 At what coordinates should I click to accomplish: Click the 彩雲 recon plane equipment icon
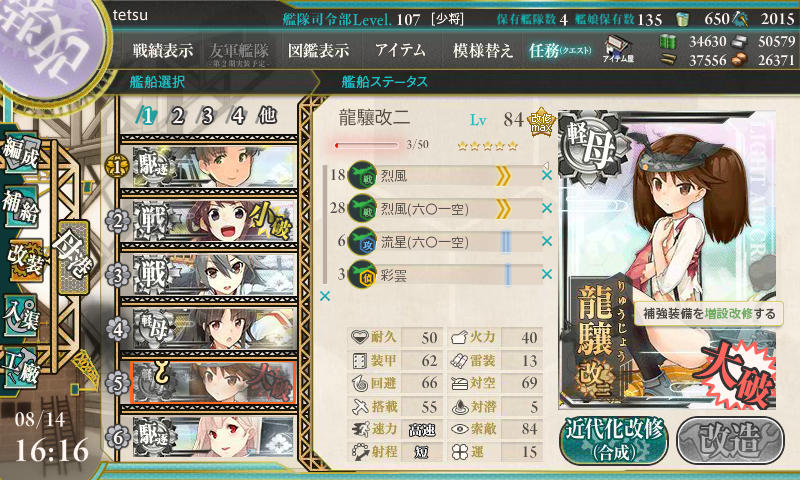[362, 275]
